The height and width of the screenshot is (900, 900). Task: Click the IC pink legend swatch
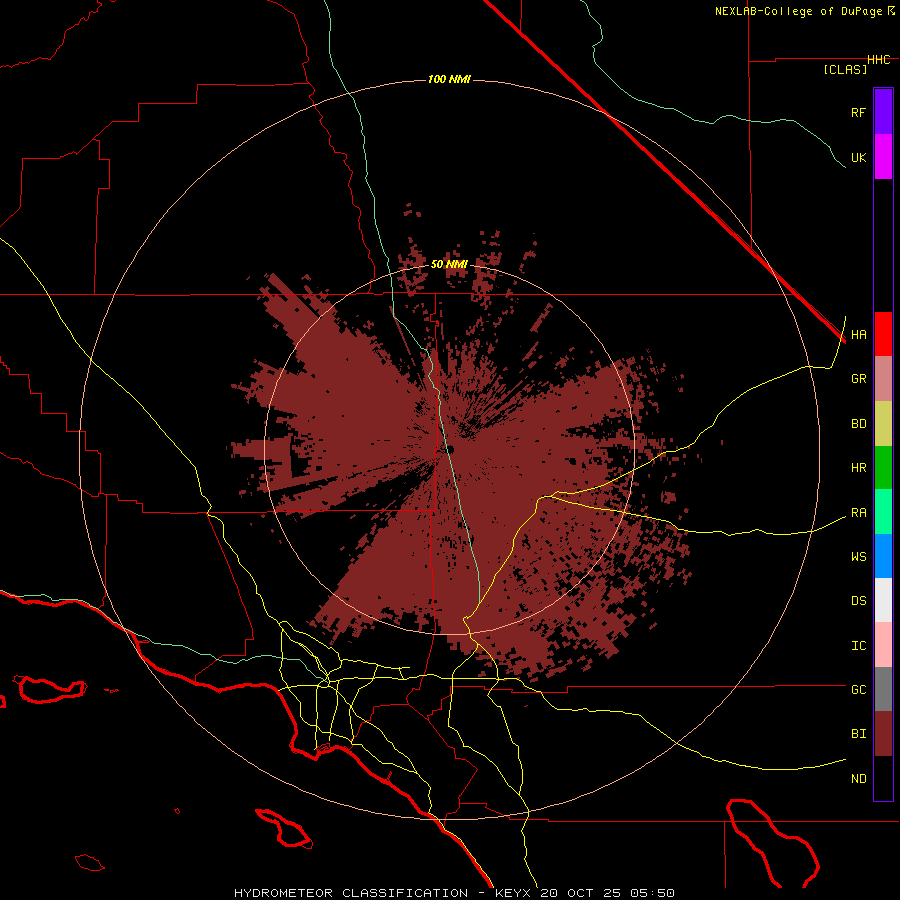(x=883, y=645)
